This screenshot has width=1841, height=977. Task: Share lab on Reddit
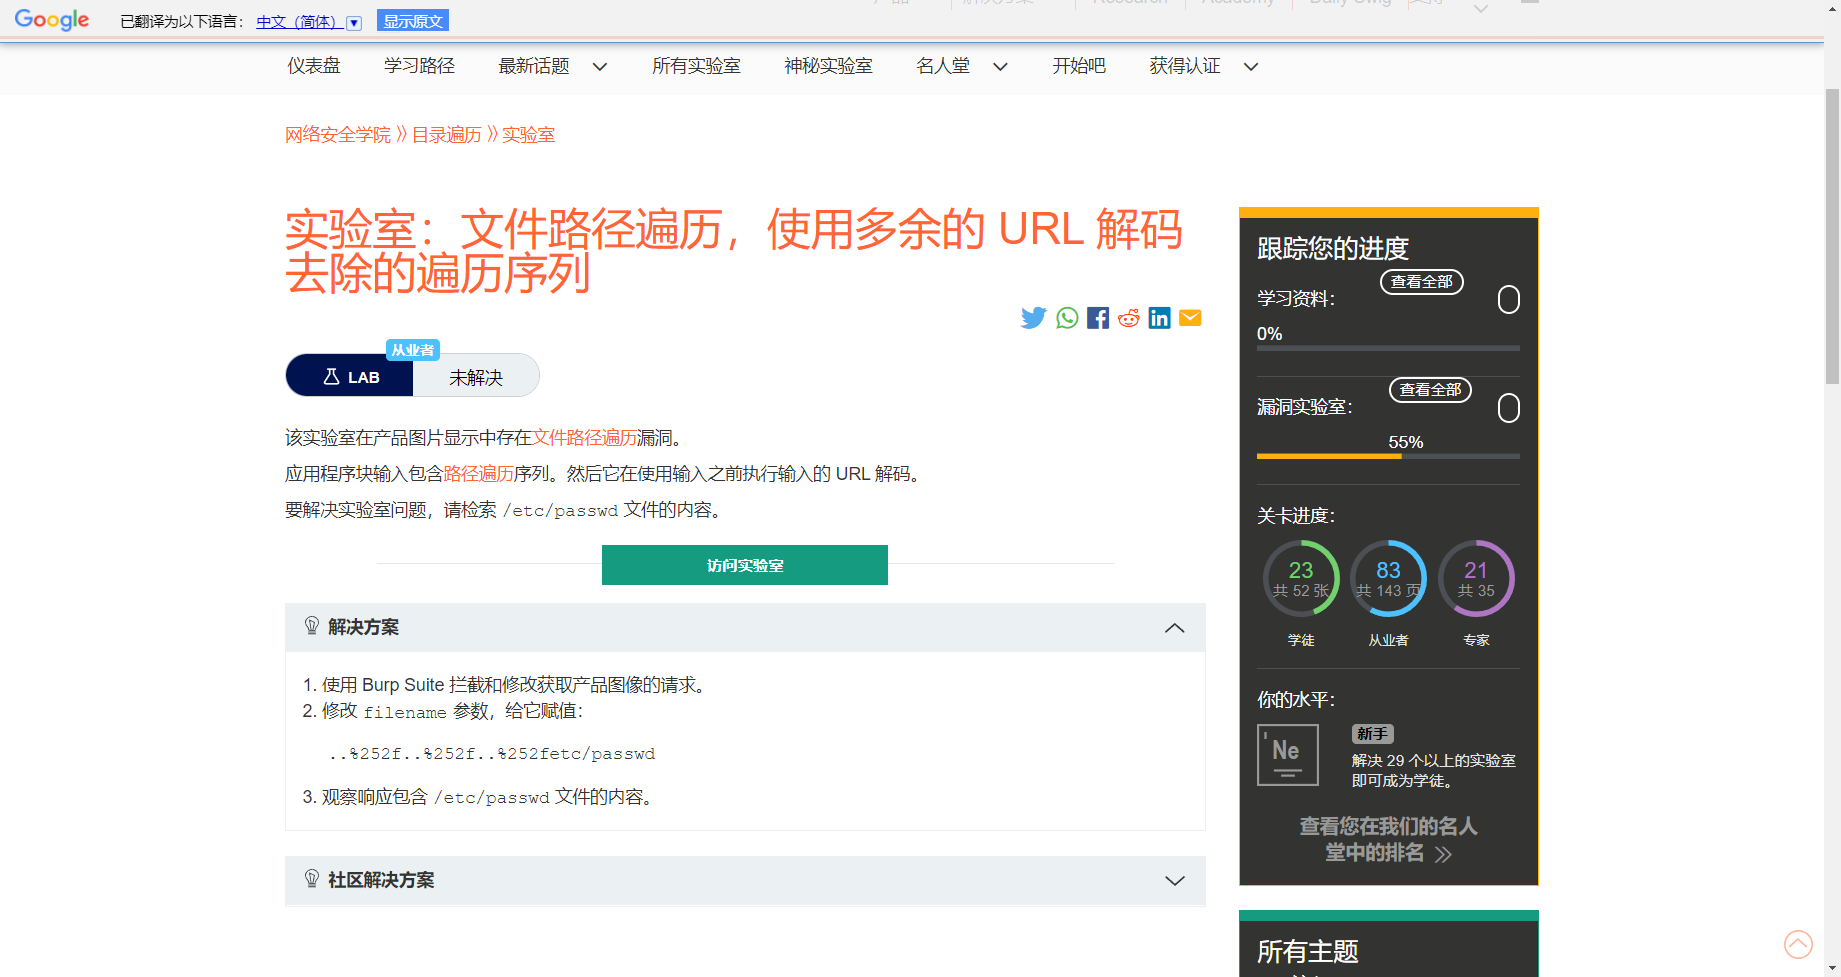coord(1129,318)
